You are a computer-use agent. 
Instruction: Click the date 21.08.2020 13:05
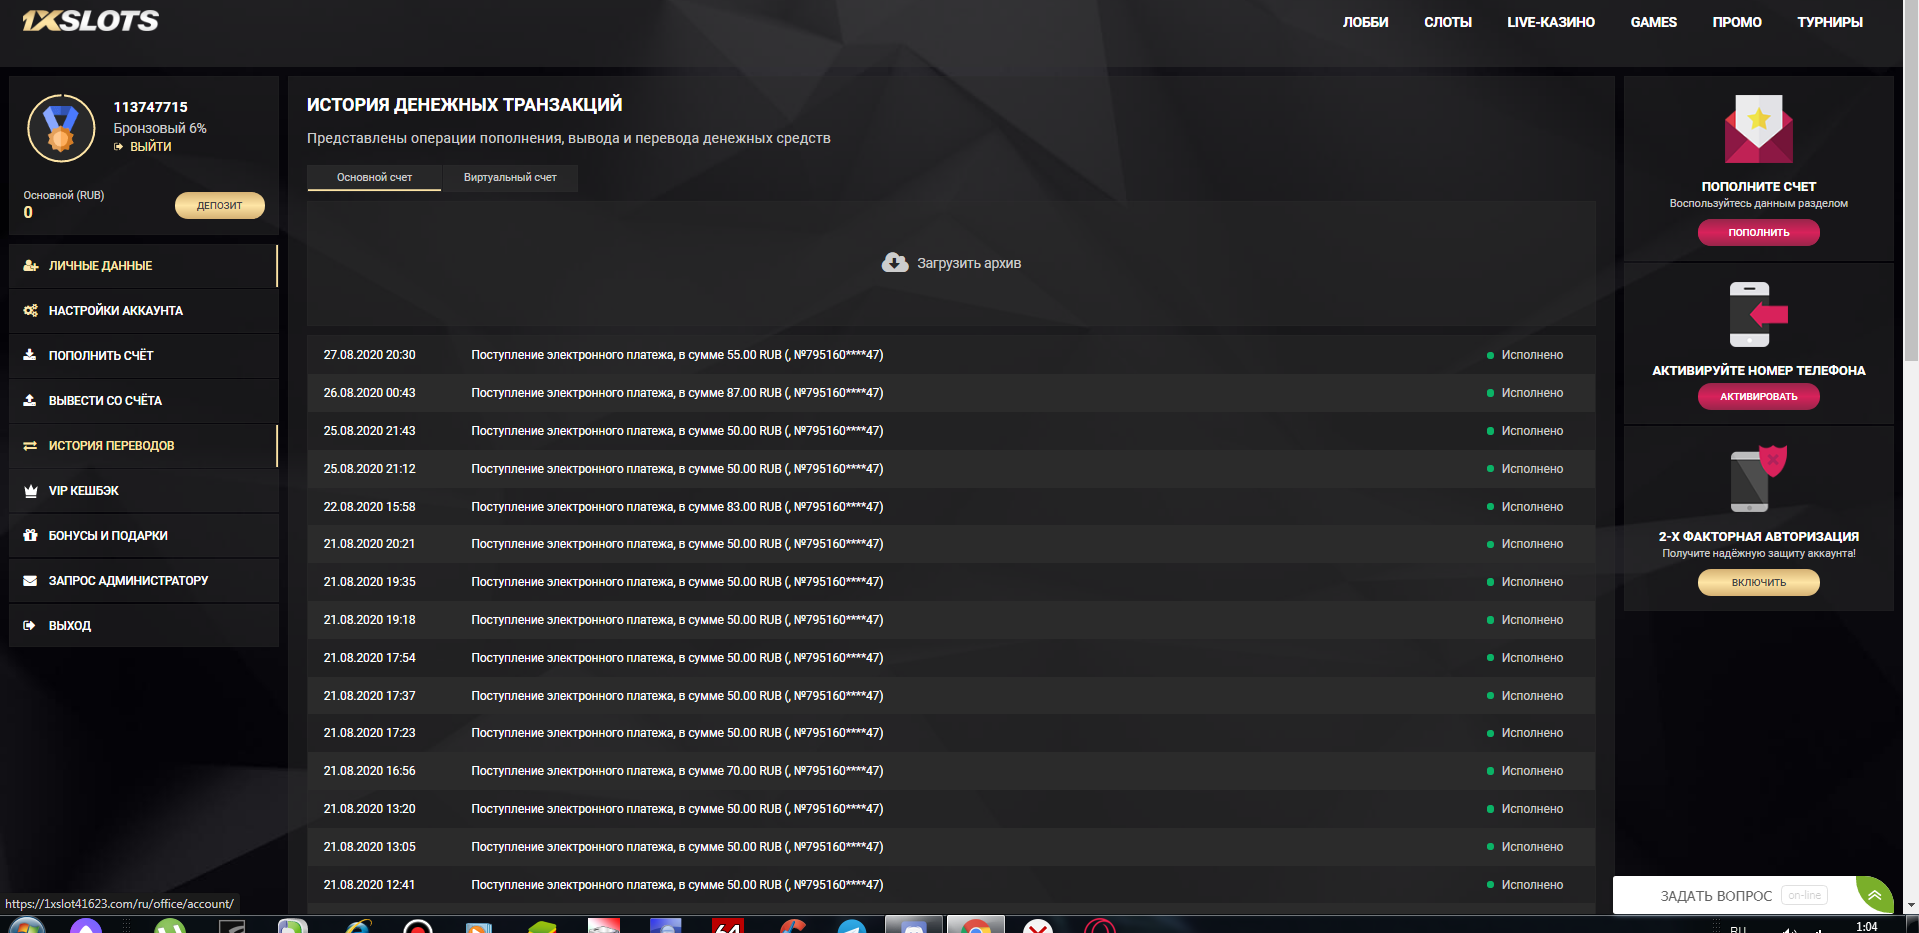[369, 847]
